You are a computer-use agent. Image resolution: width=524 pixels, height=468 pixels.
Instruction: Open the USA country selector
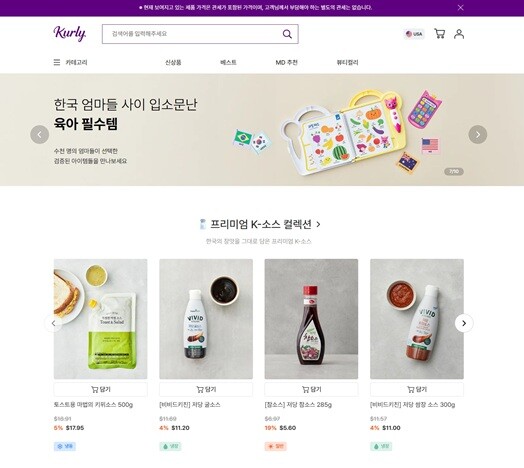(414, 34)
